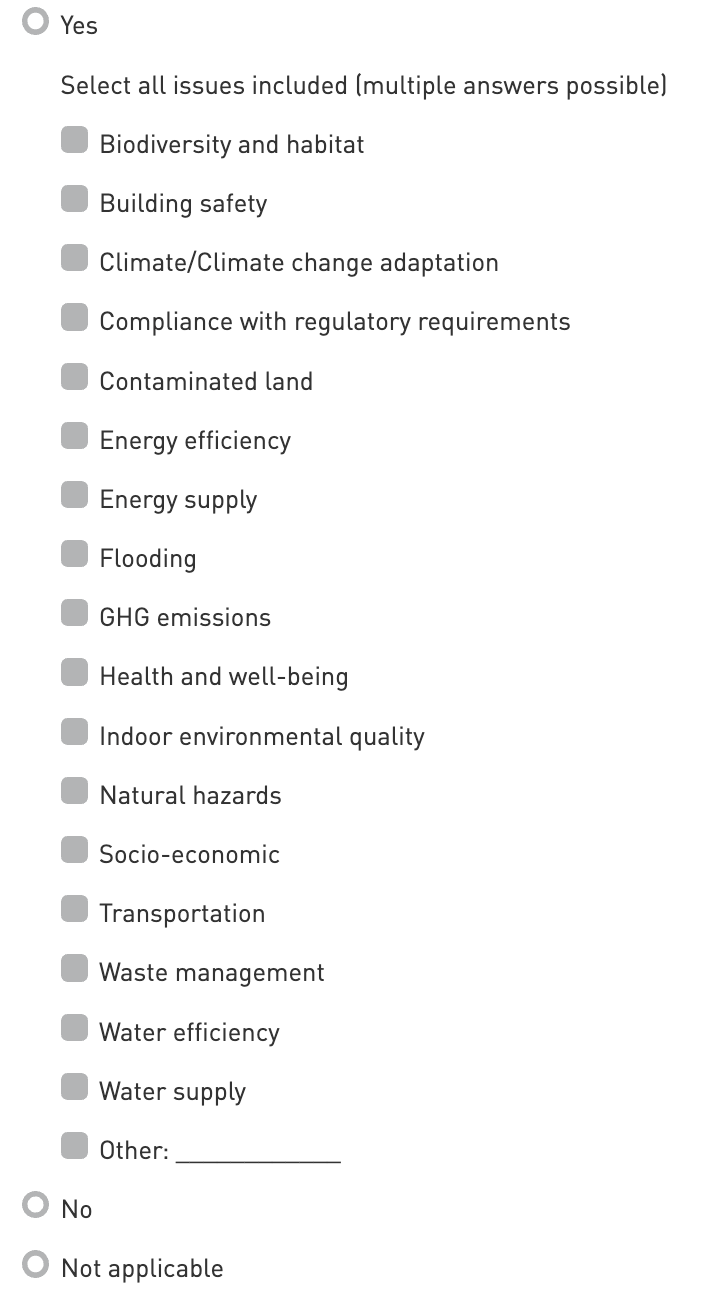Tick Indoor environmental quality checkbox
Screen dimensions: 704x1292
(75, 733)
